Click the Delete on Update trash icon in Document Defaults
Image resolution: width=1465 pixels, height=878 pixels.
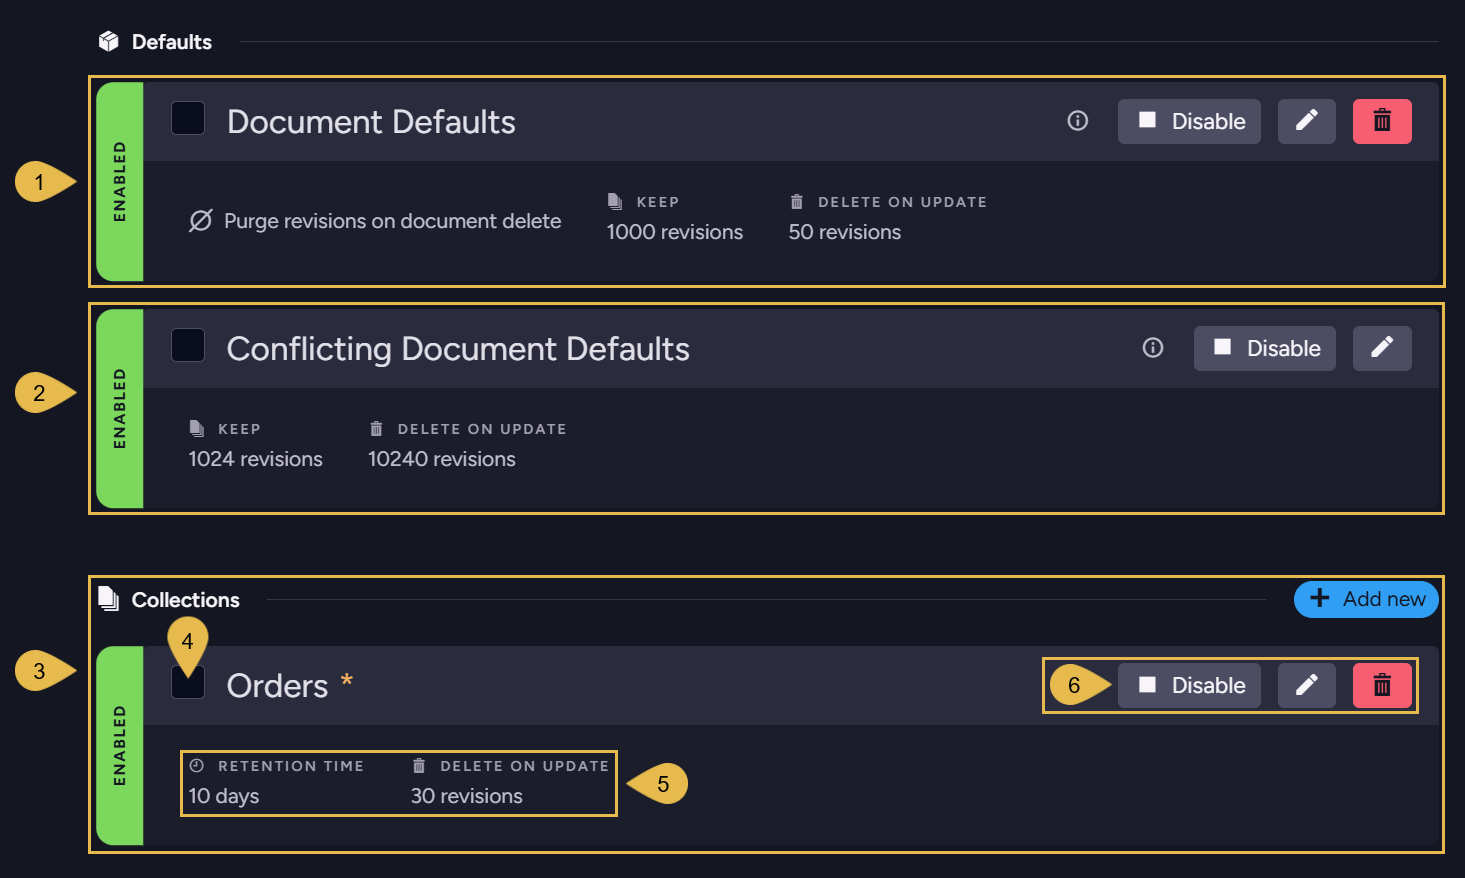pyautogui.click(x=797, y=202)
